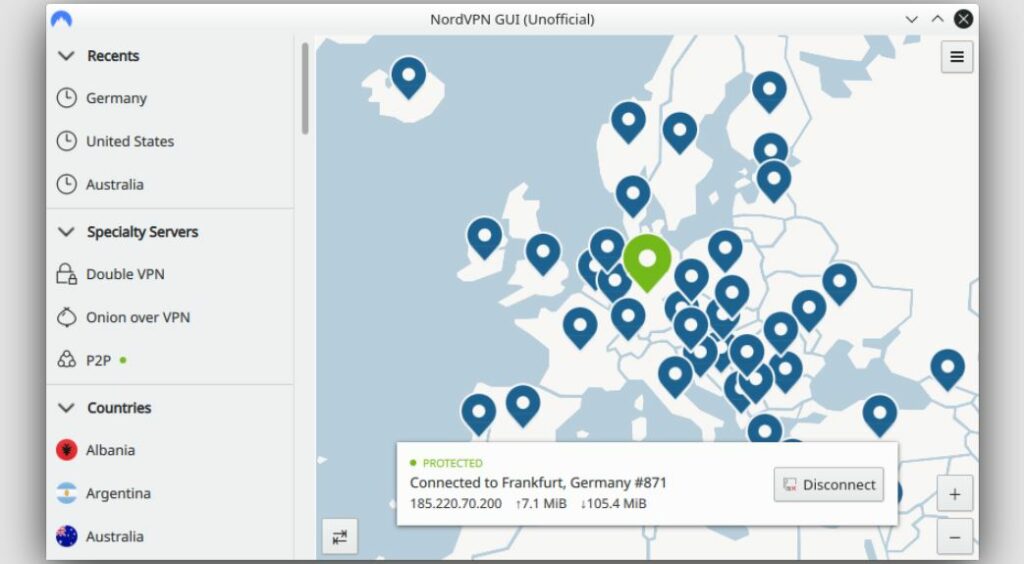
Task: Click the Italy map pin
Action: [675, 377]
